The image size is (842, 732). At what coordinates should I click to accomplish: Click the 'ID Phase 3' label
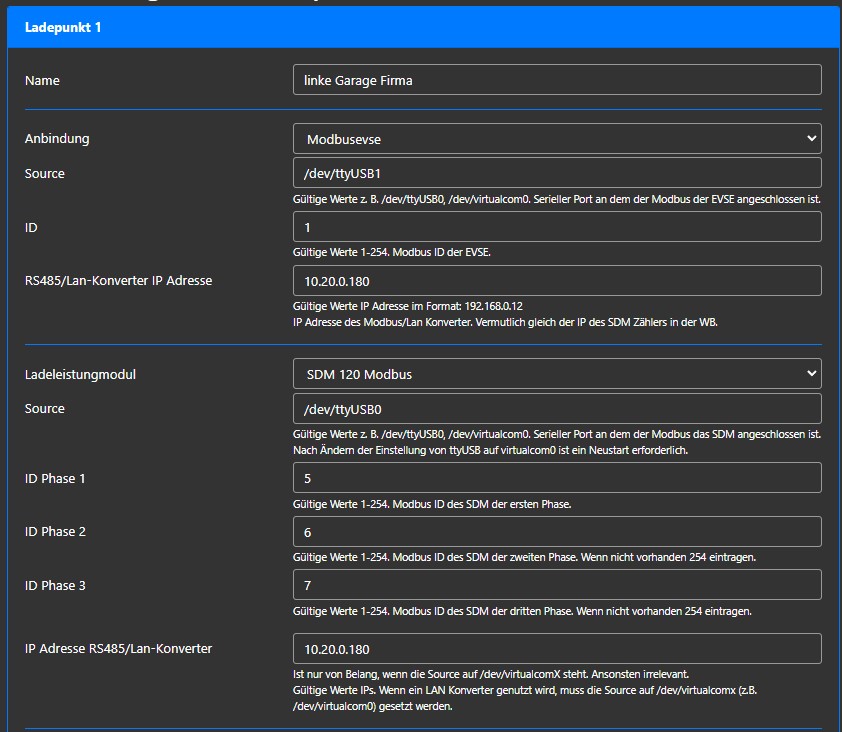pos(55,585)
